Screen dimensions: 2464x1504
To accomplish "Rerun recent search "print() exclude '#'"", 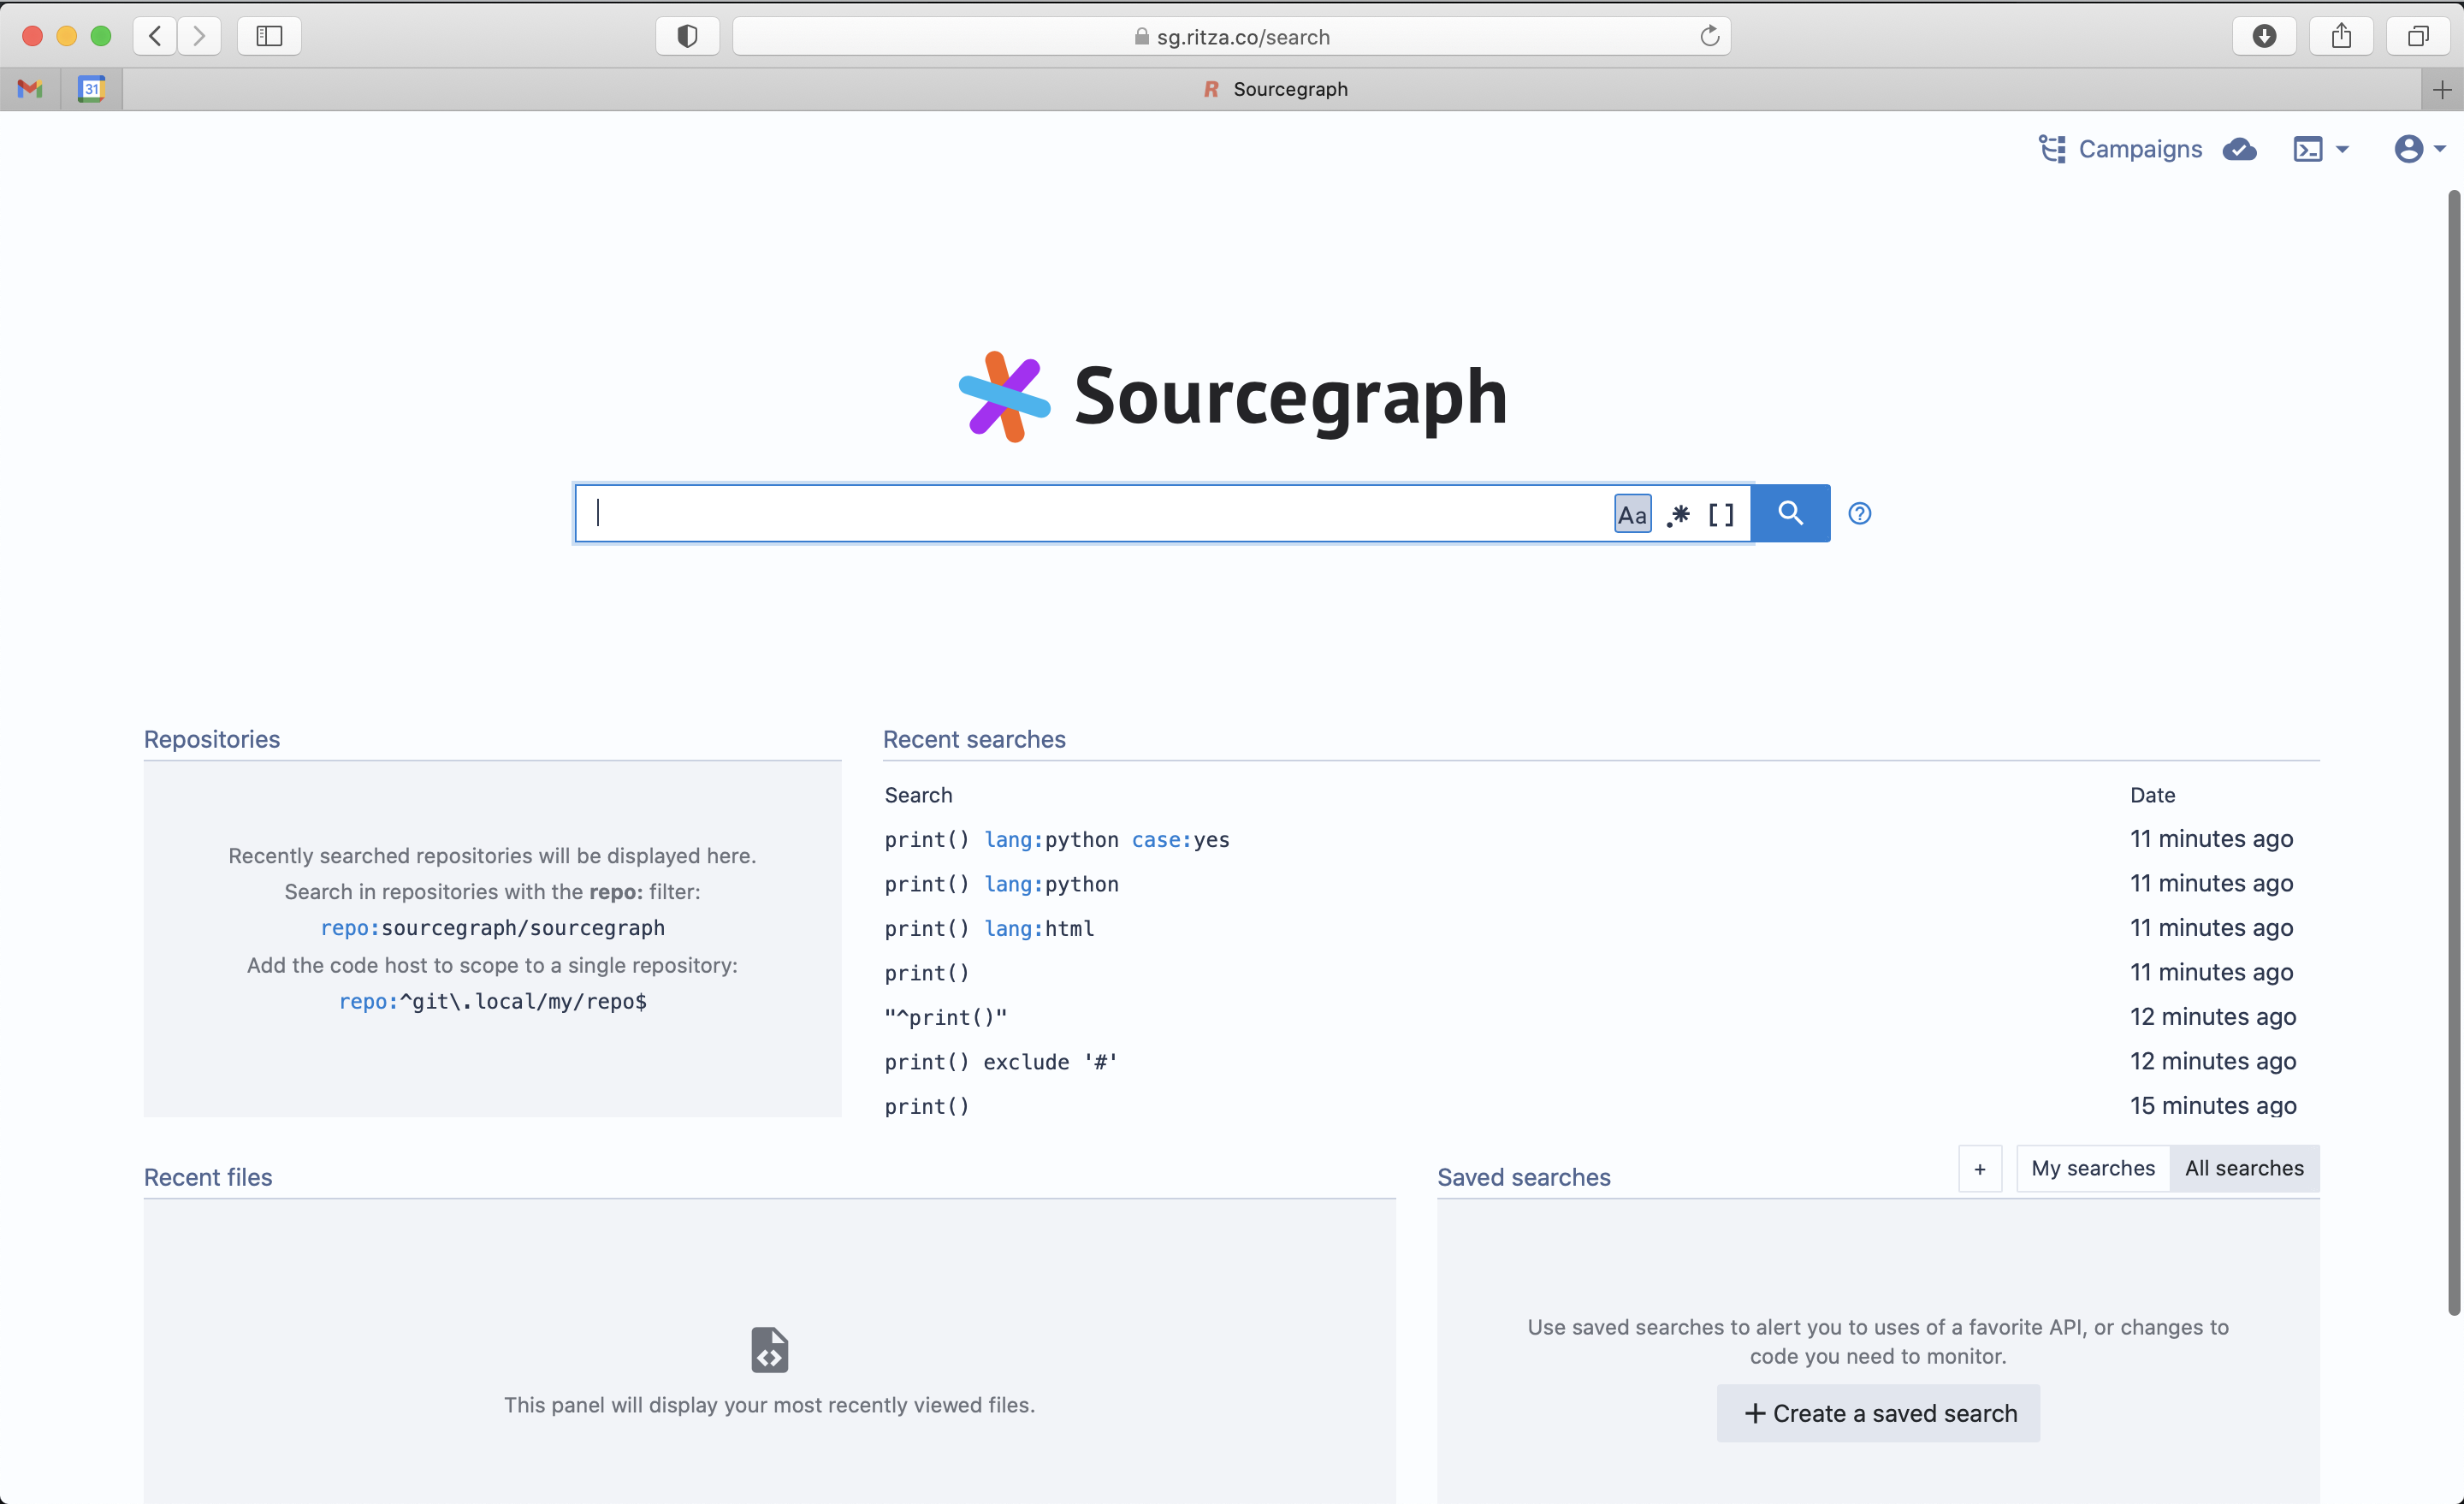I will click(1001, 1061).
